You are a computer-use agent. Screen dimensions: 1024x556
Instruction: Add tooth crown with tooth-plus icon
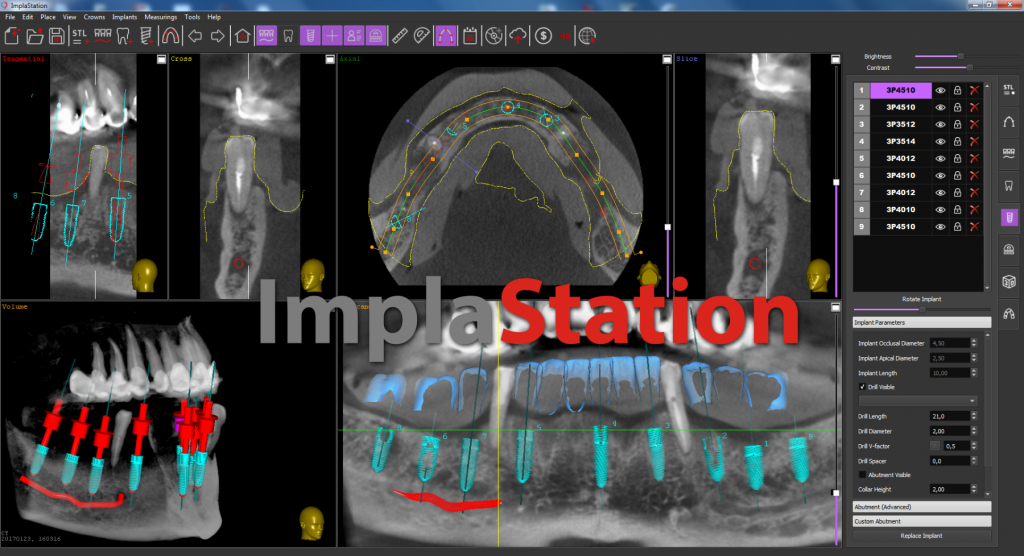coord(124,36)
